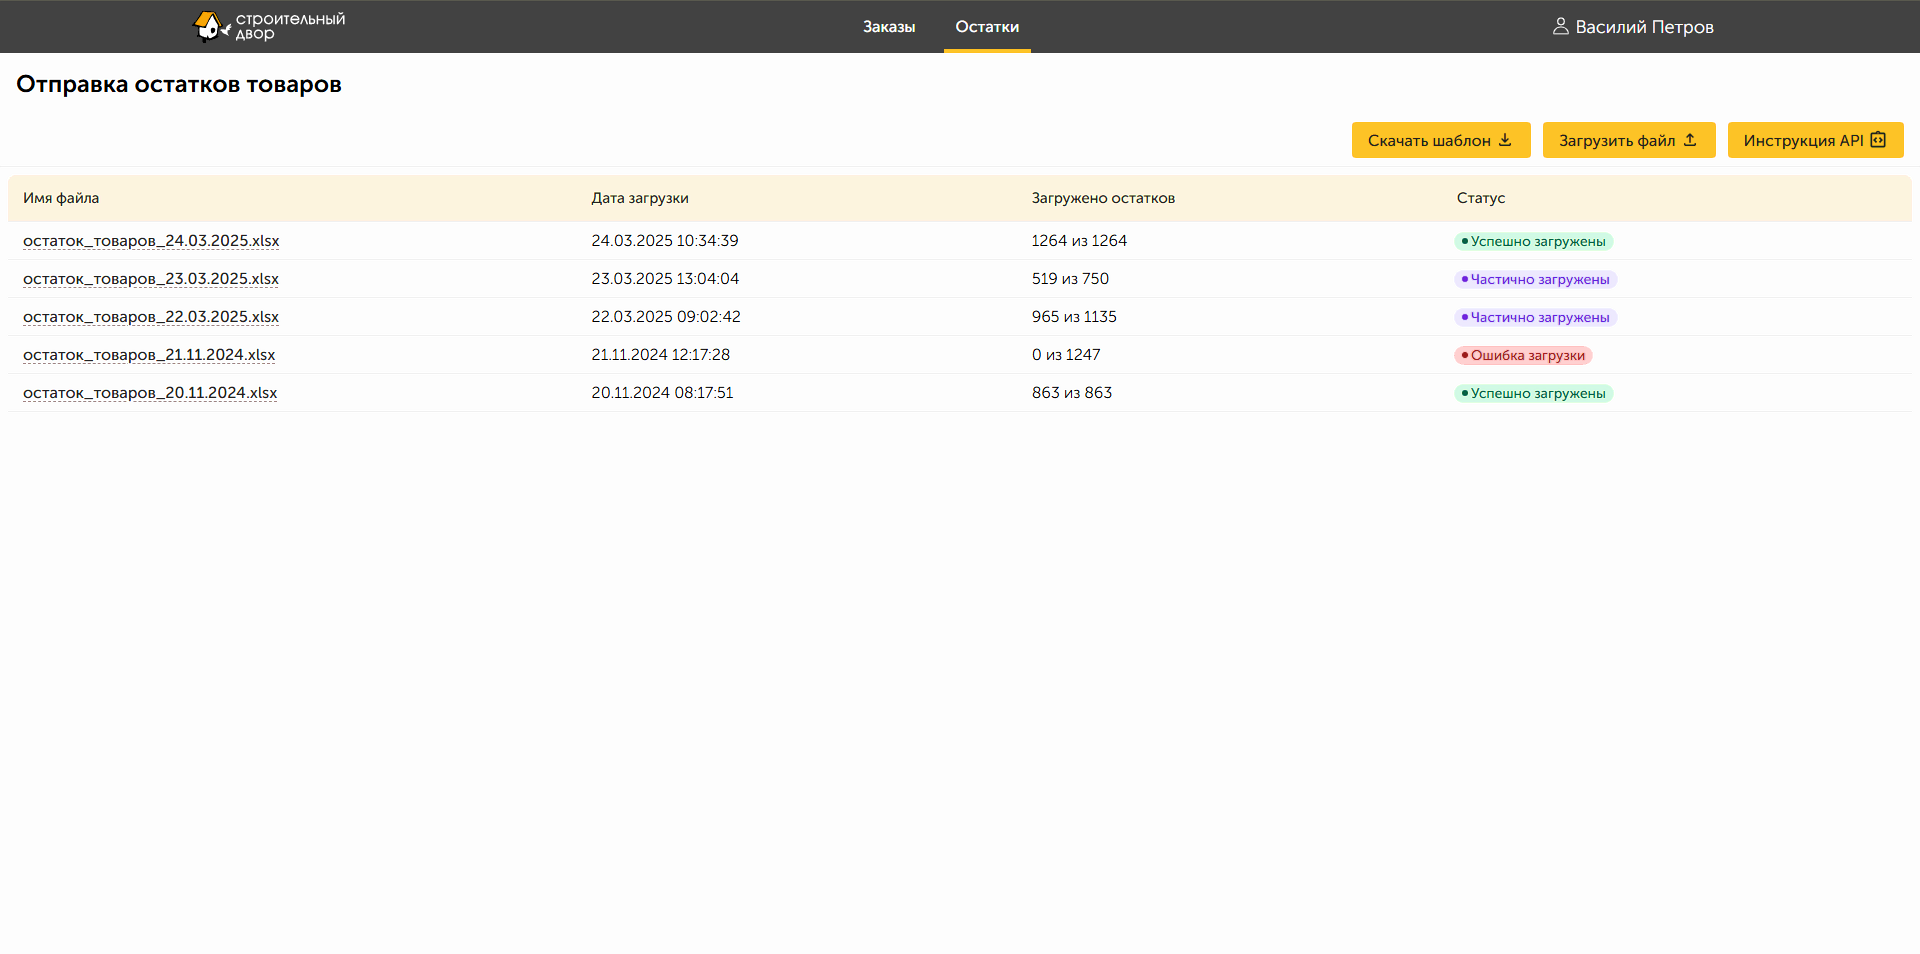Open the Василий Петров account menu
The height and width of the screenshot is (954, 1920).
point(1643,27)
